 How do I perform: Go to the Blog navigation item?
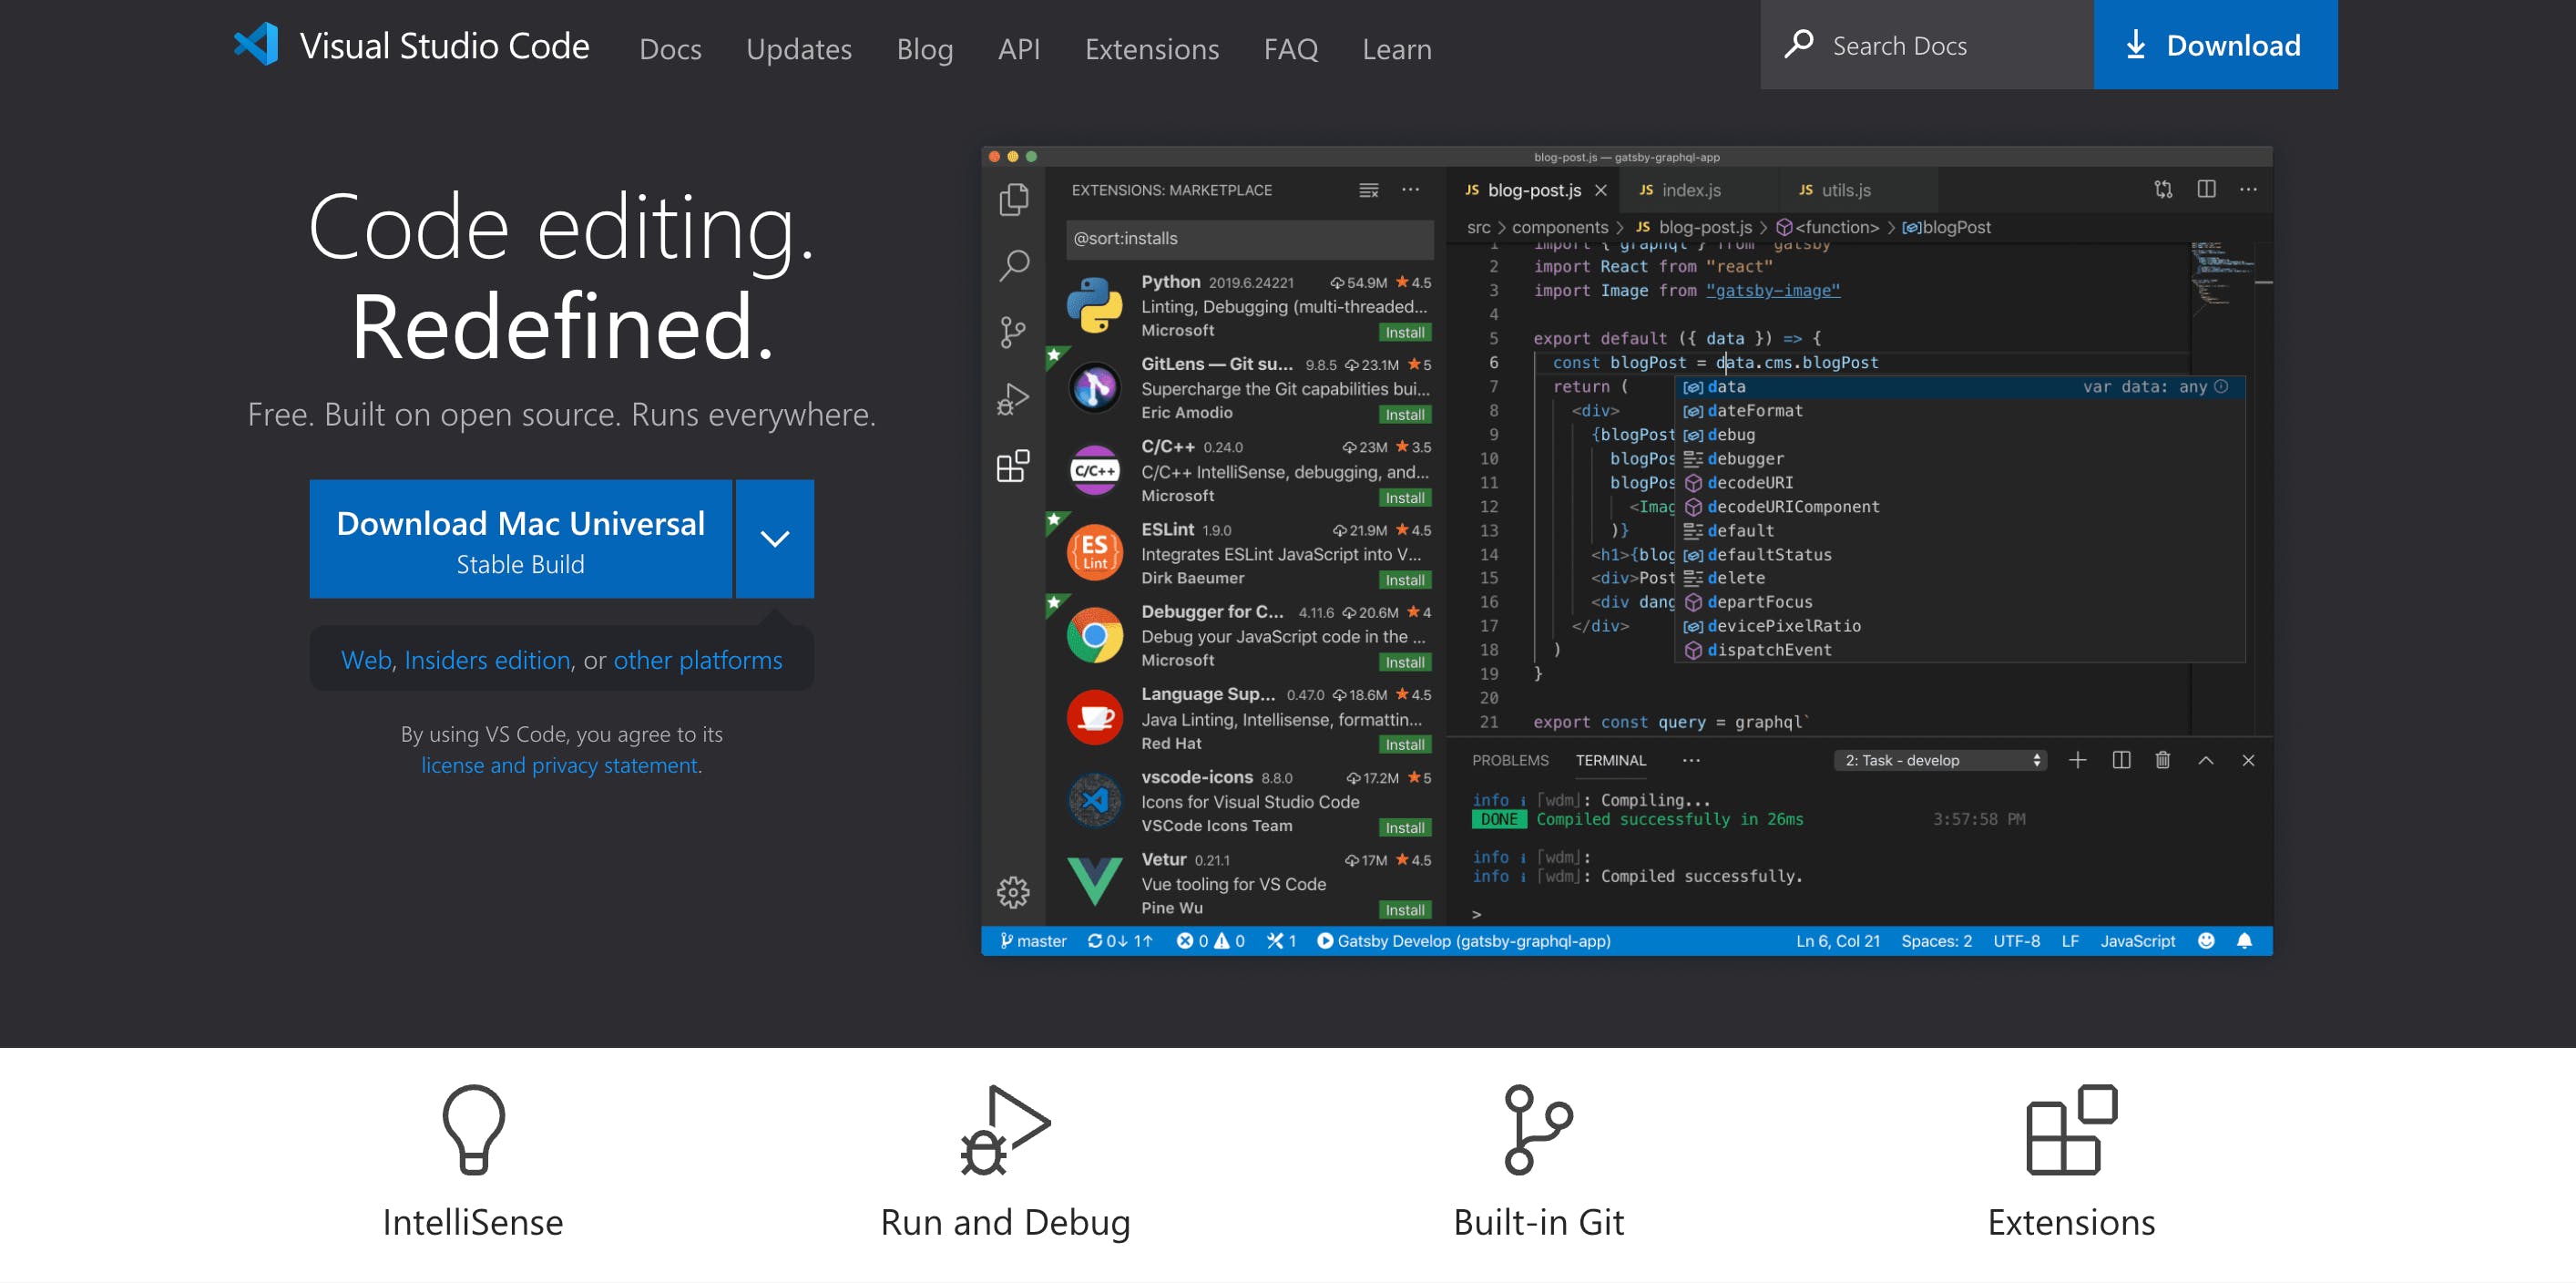click(x=924, y=48)
